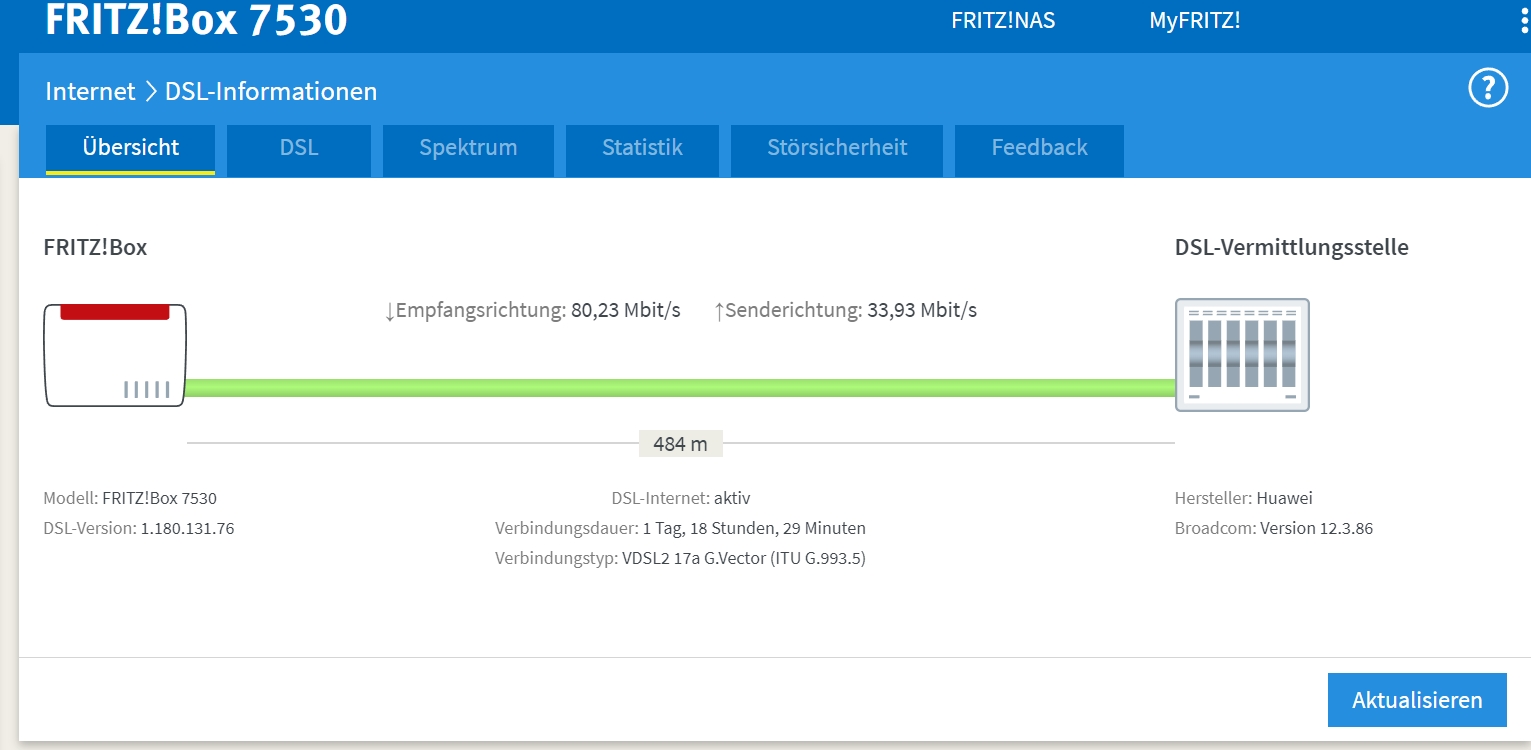1531x750 pixels.
Task: Click the FRITZ!Box router illustration
Action: [x=115, y=355]
